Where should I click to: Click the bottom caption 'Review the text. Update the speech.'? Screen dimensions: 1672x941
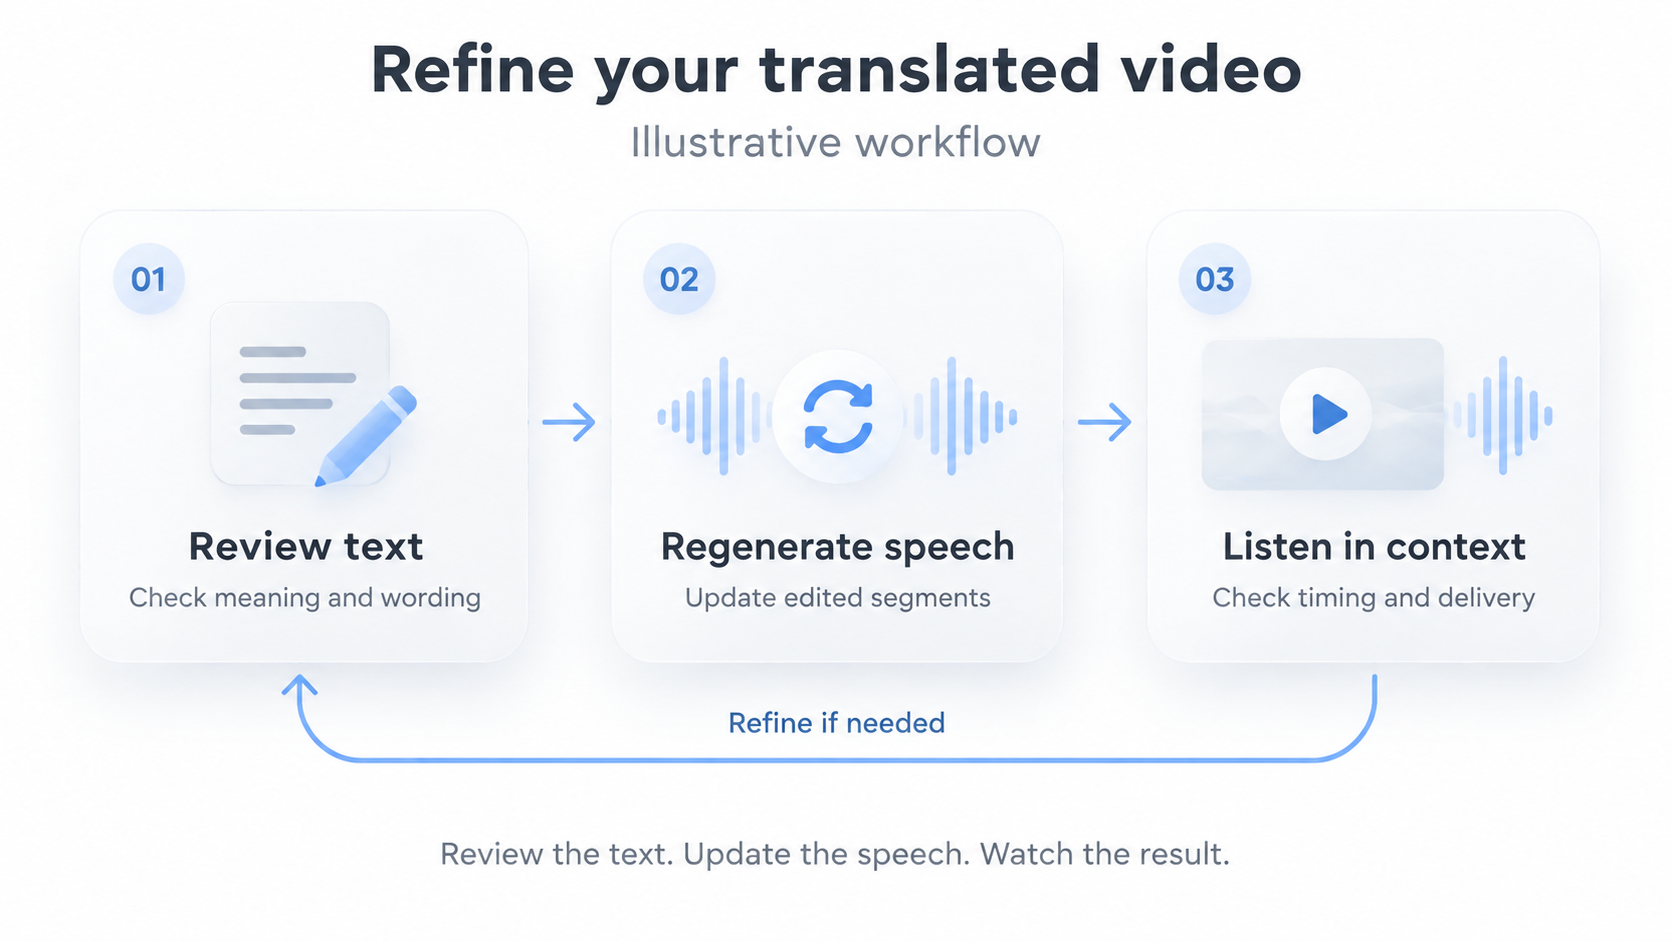tap(705, 854)
